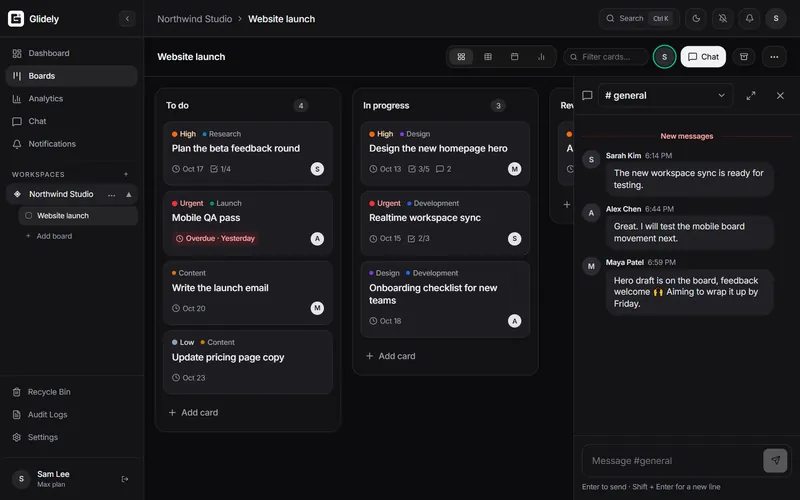Open the Mobile QA pass card
Image resolution: width=800 pixels, height=500 pixels.
(x=248, y=223)
